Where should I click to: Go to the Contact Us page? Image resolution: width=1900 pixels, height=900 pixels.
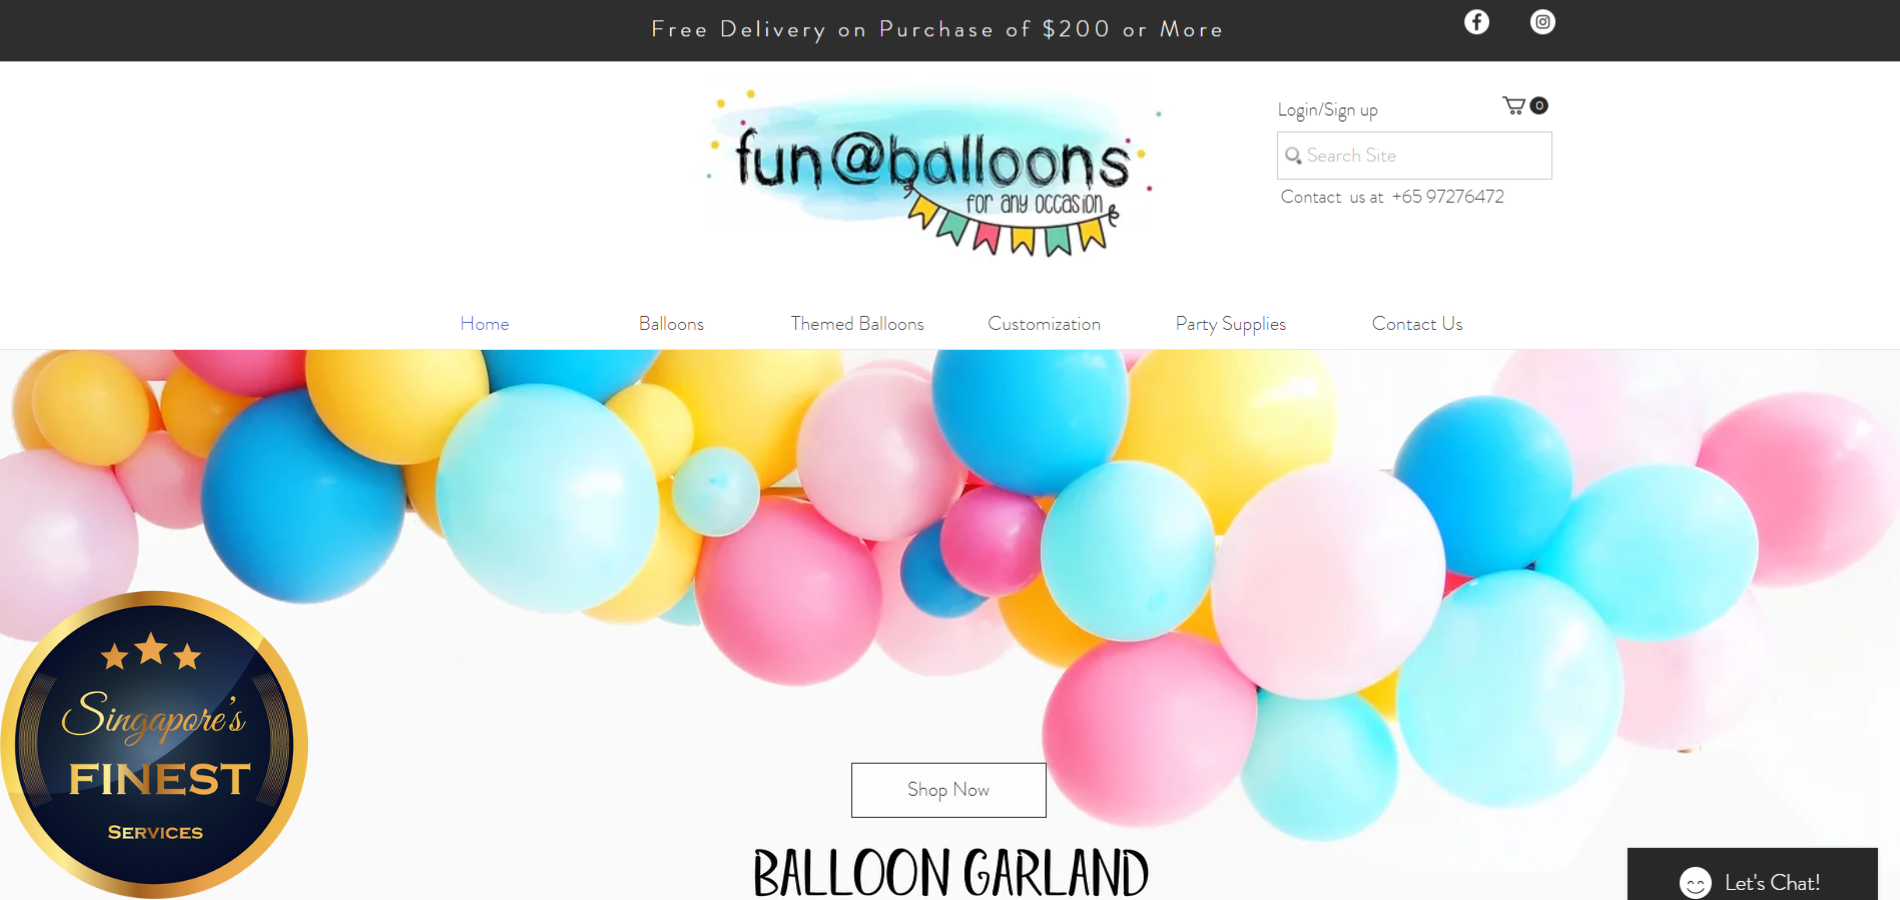click(1417, 324)
